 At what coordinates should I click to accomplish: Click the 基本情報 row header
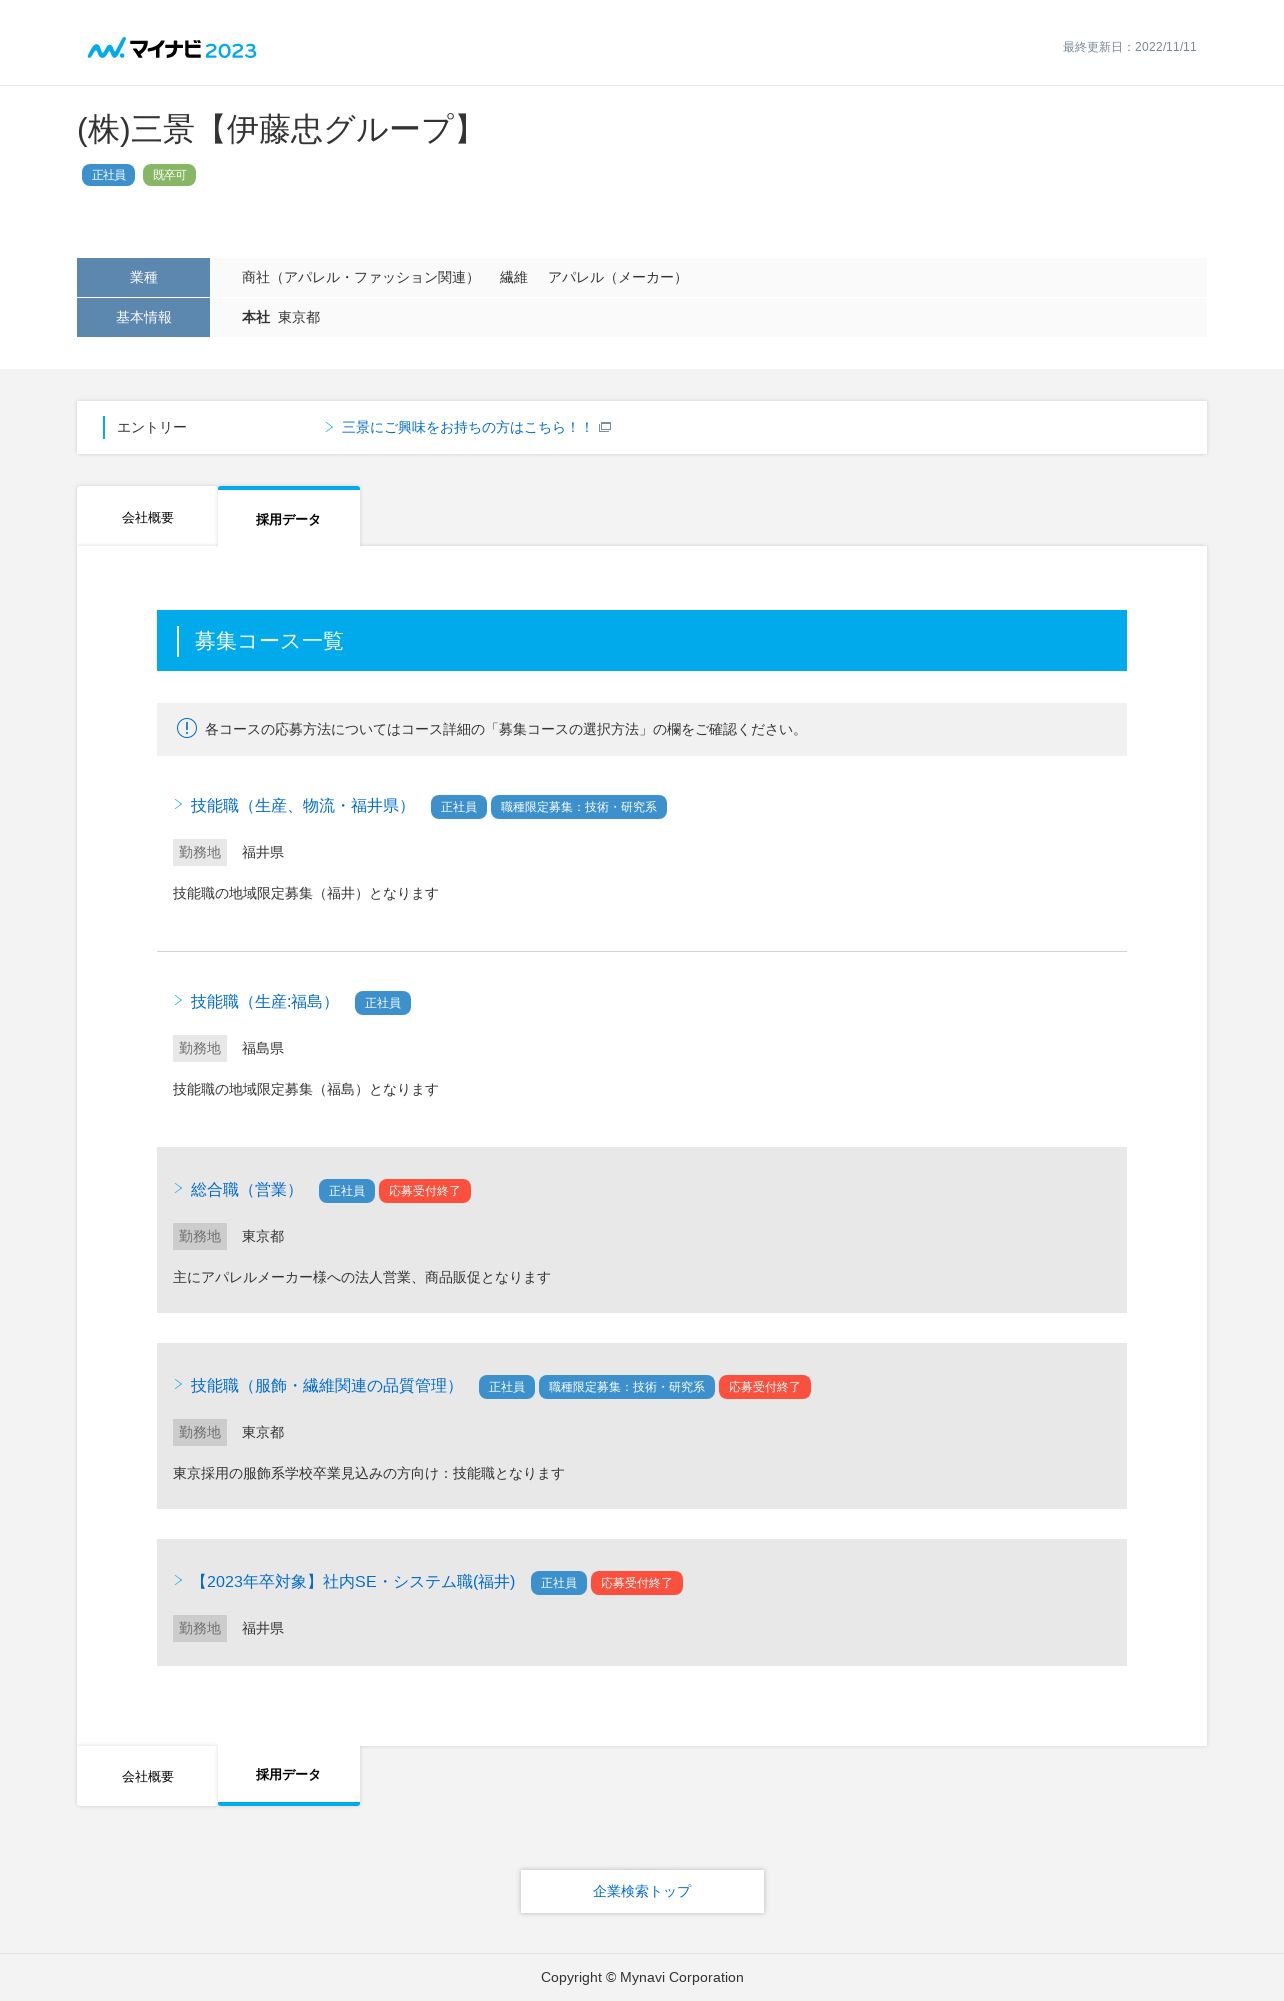pos(143,317)
